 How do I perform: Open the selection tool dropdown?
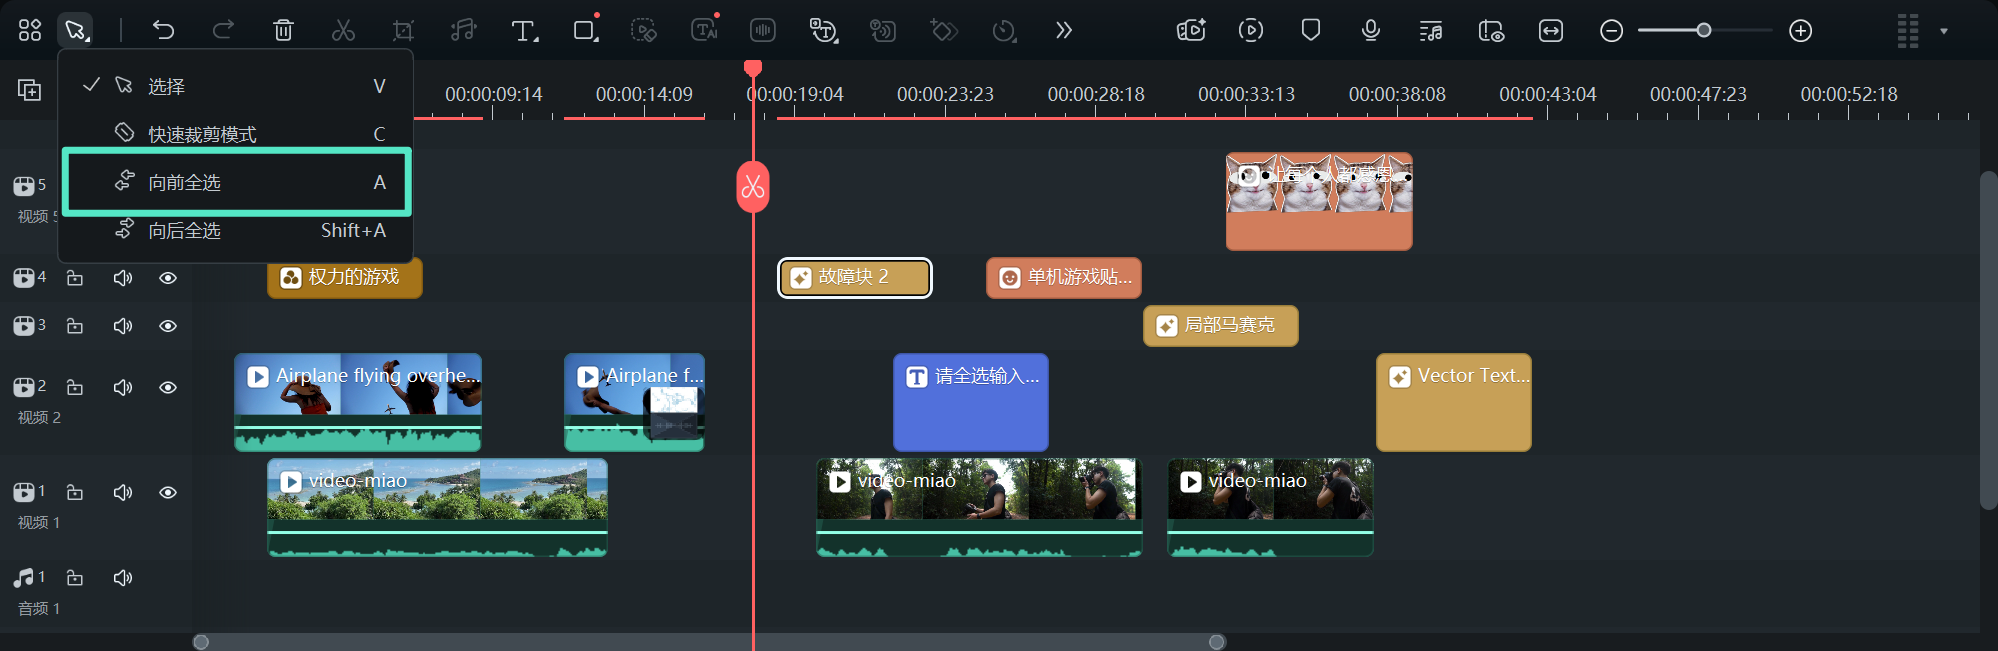[76, 30]
